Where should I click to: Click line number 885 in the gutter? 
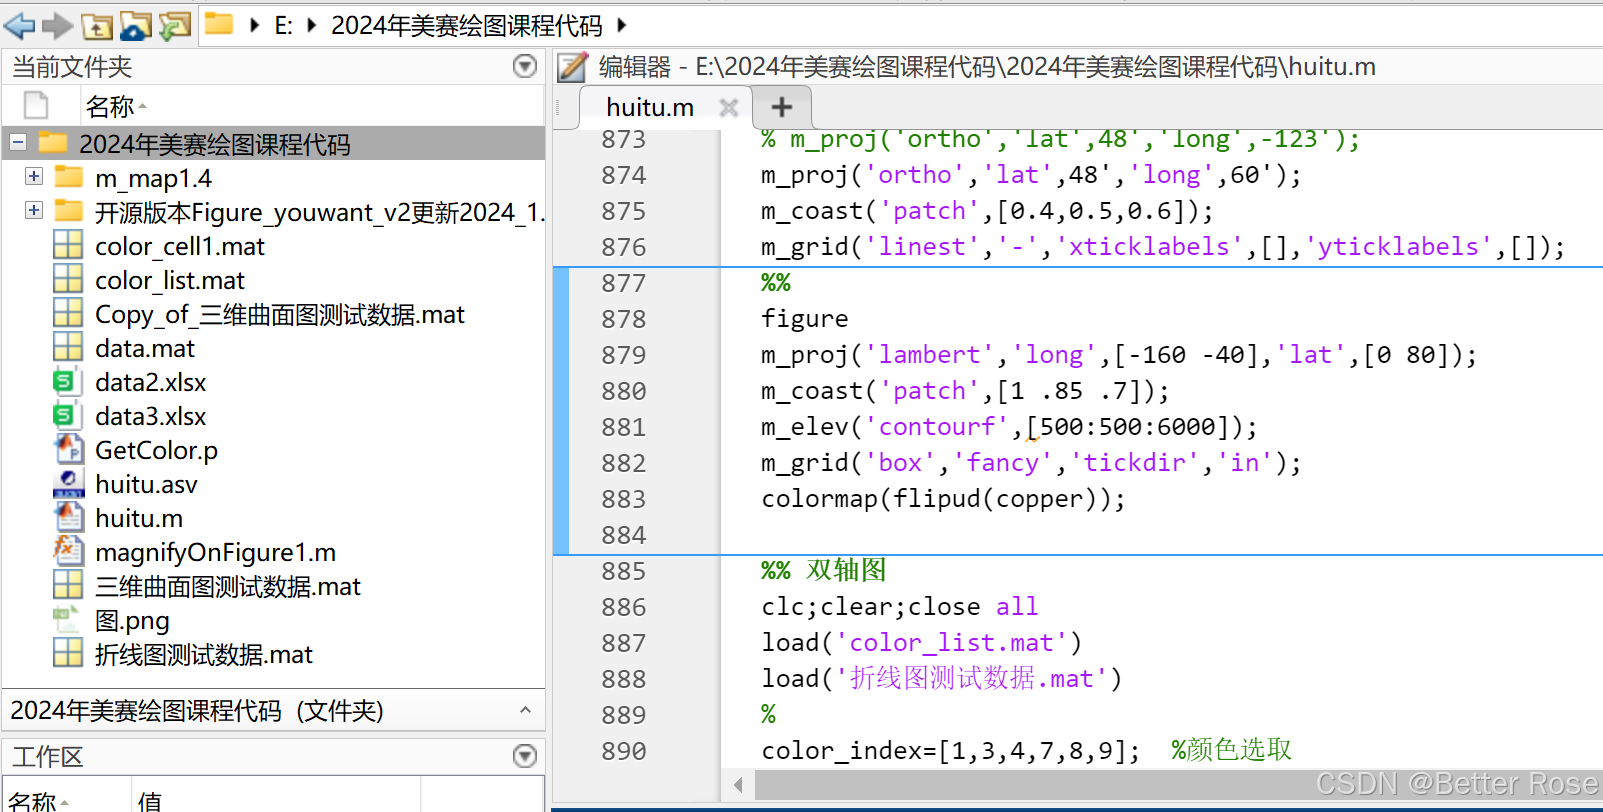[x=624, y=571]
